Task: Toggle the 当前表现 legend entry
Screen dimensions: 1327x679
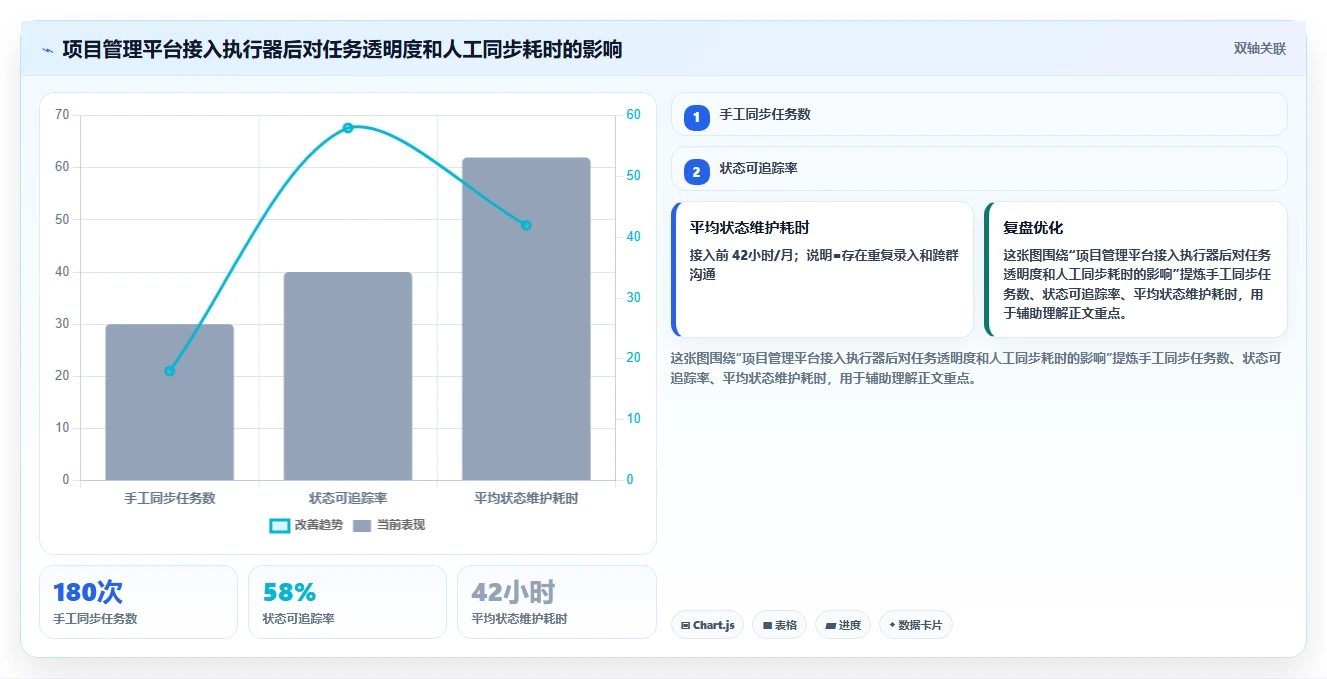Action: pyautogui.click(x=389, y=525)
